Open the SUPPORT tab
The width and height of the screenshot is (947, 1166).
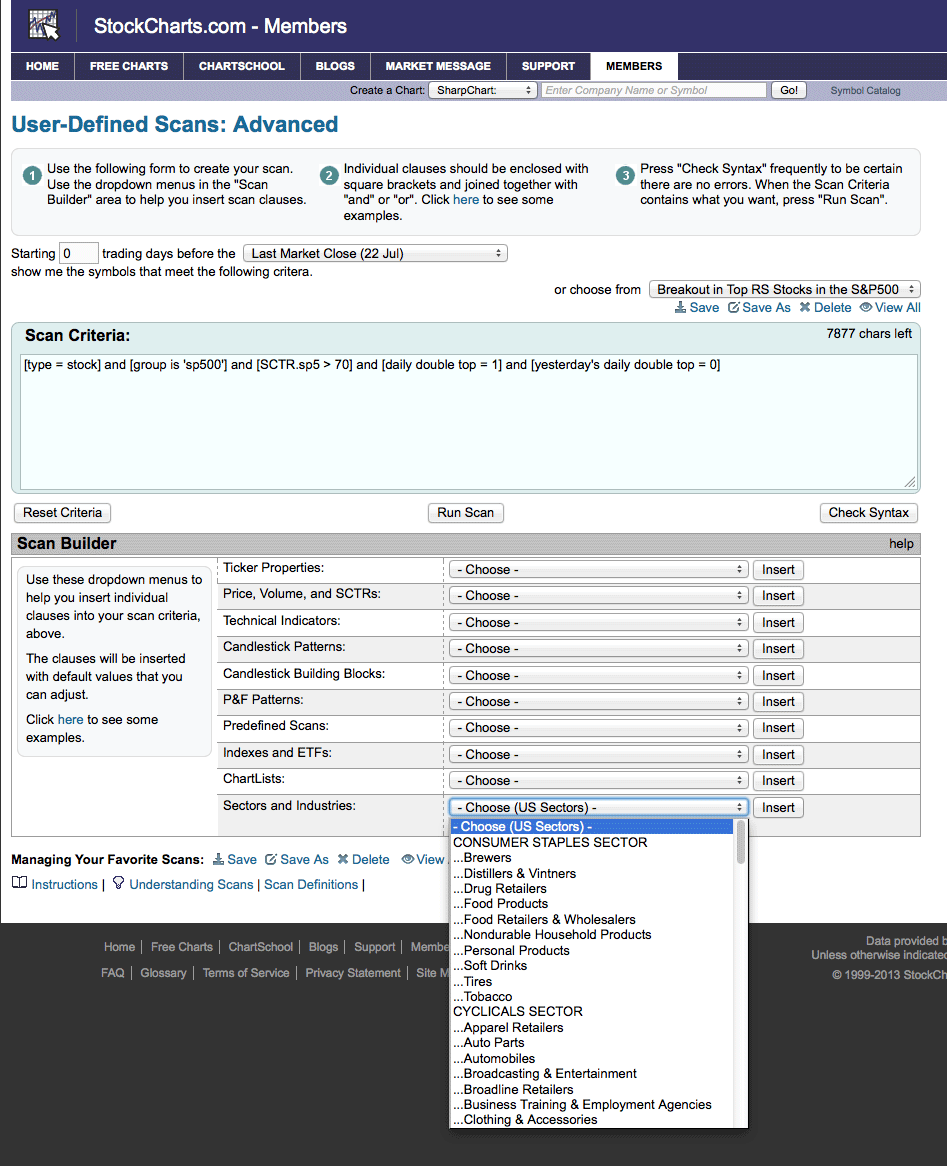click(x=548, y=66)
